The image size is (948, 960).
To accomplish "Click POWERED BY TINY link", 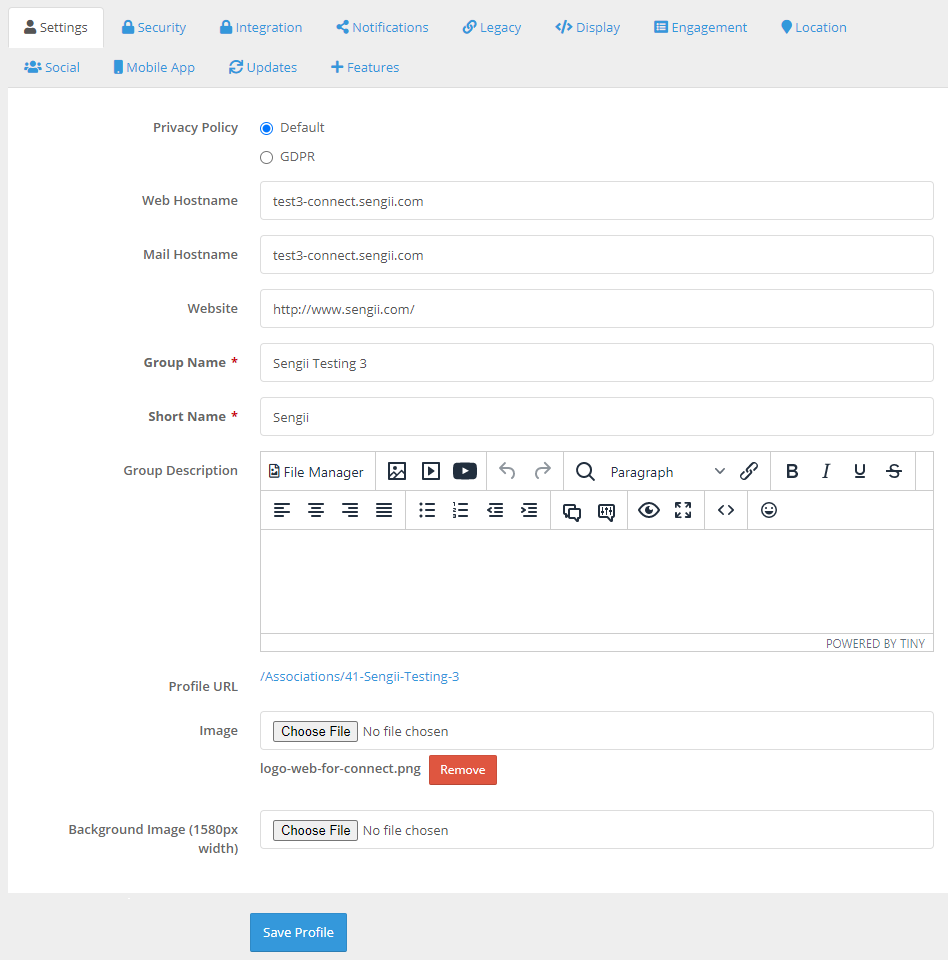I will 875,643.
